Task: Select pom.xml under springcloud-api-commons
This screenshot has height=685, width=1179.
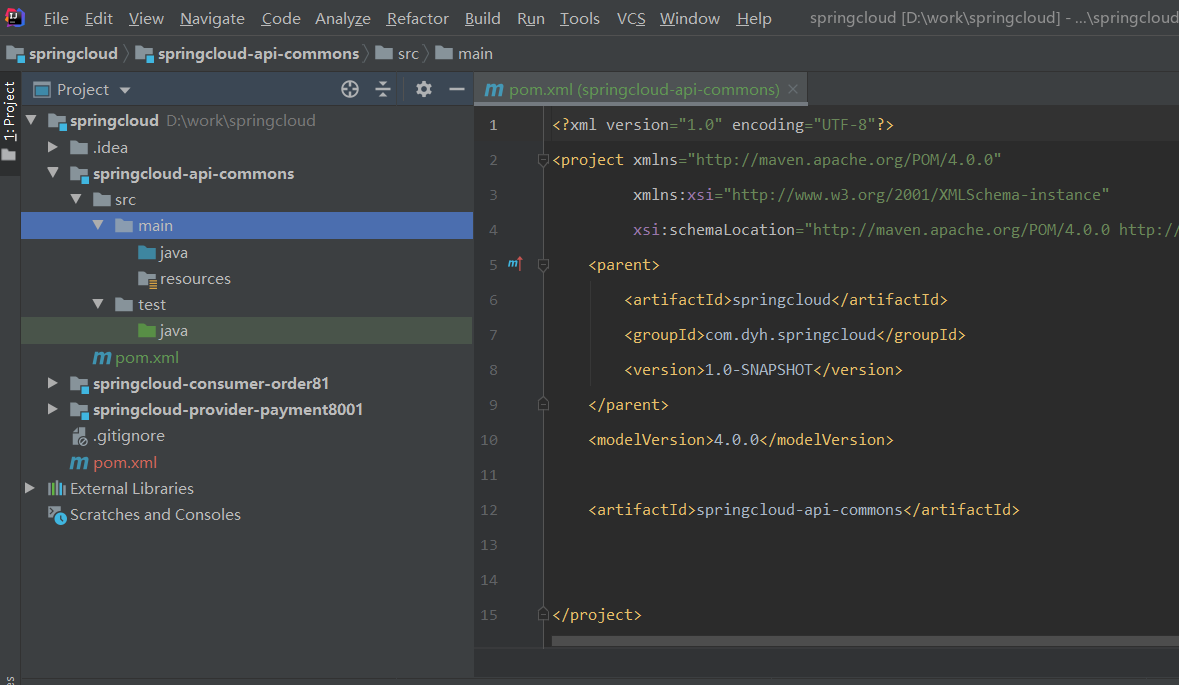Action: [147, 358]
